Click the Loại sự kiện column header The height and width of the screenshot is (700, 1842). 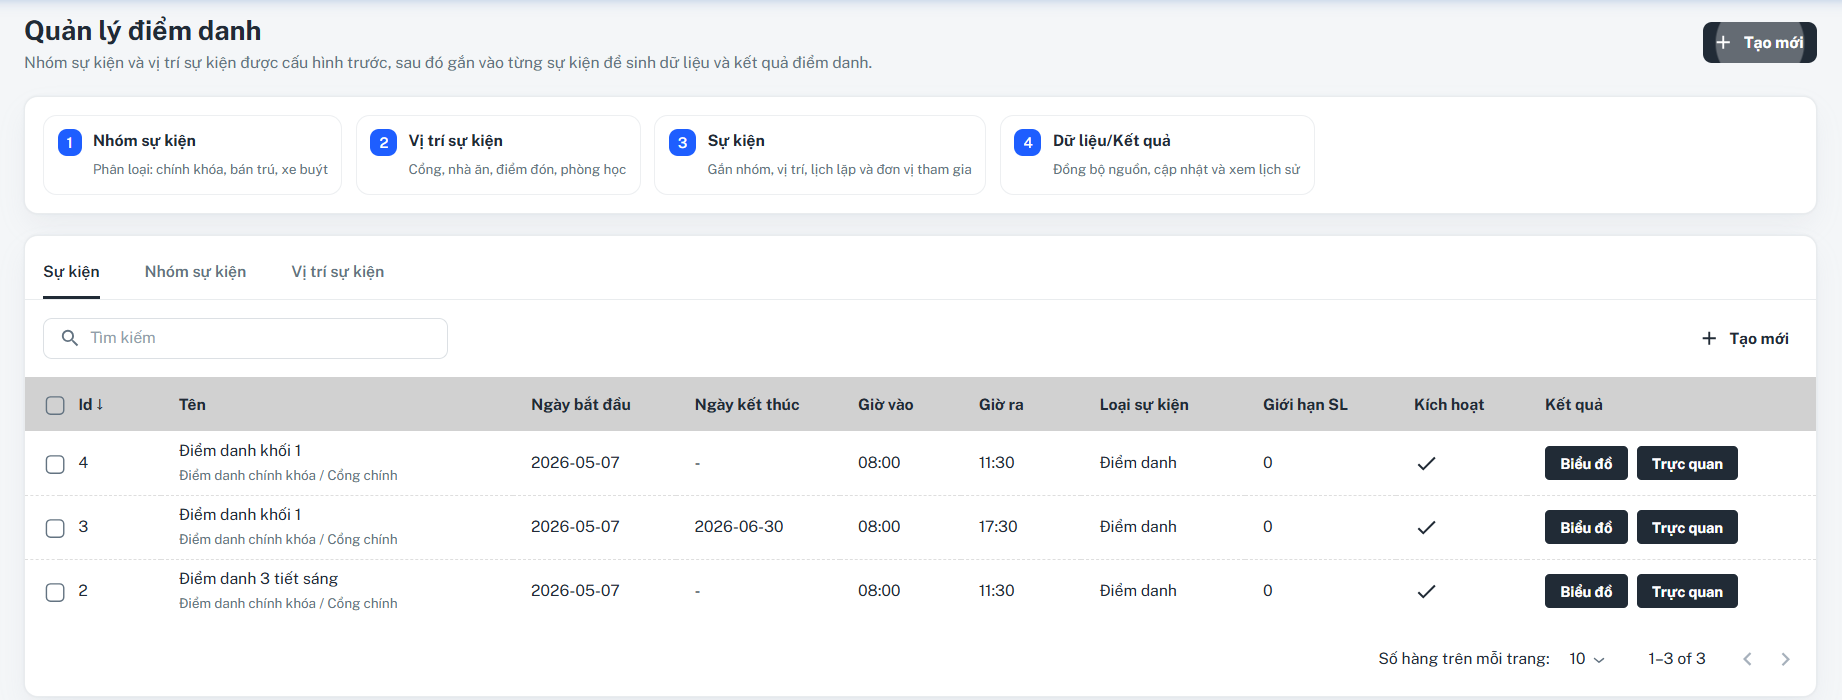tap(1144, 405)
